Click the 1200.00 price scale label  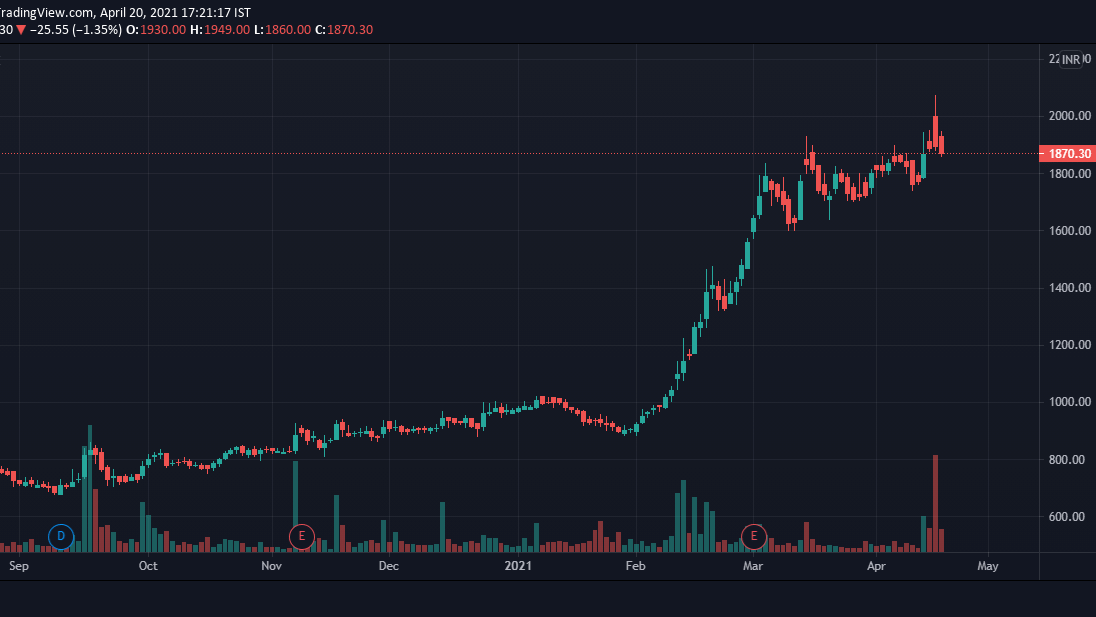point(1068,345)
